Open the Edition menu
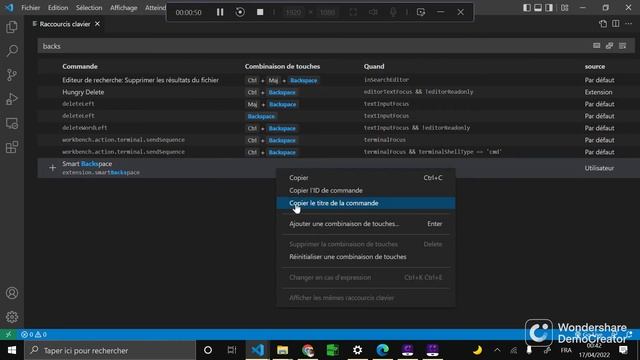 point(58,8)
